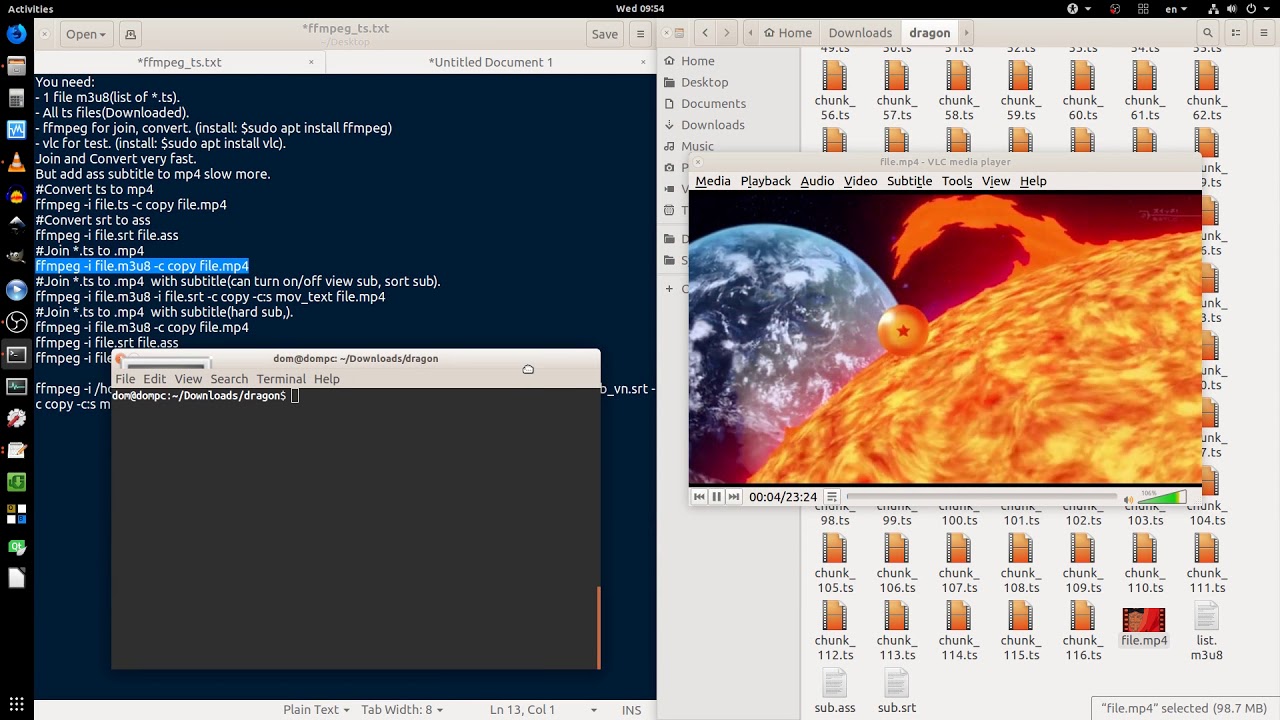Launch Firefox from the dock

click(16, 34)
